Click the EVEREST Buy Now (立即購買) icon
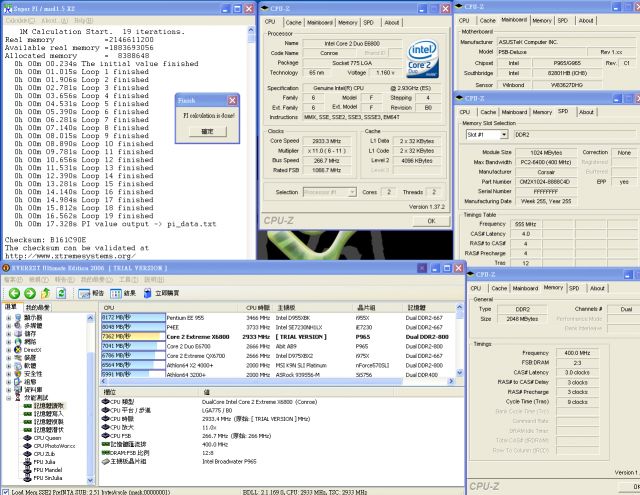The image size is (640, 495). tap(147, 293)
